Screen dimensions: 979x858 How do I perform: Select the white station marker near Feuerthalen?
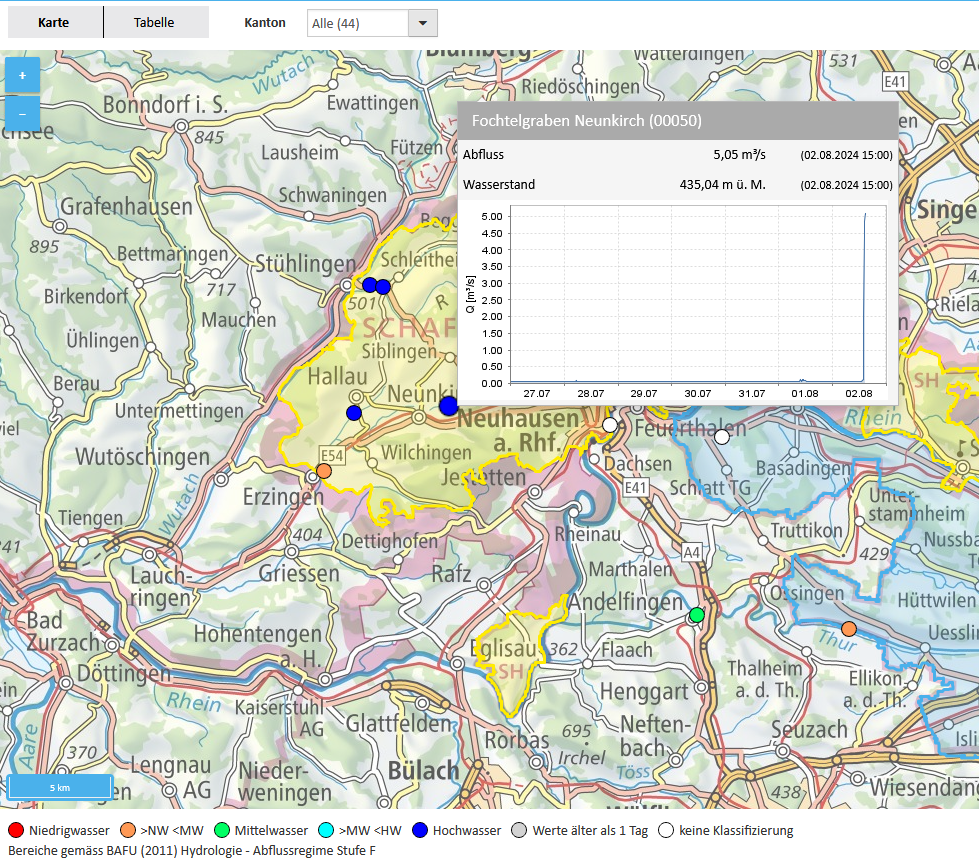722,437
